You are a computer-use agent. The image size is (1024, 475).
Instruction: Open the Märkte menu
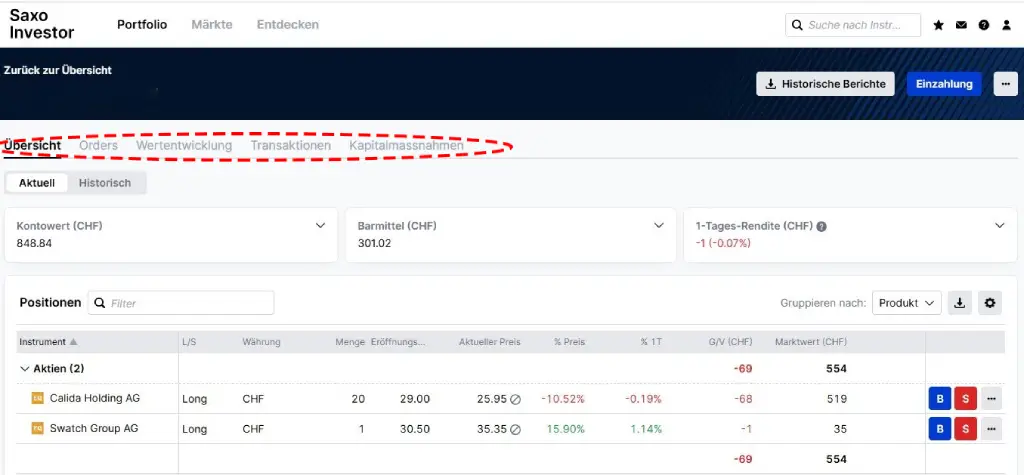click(x=212, y=25)
